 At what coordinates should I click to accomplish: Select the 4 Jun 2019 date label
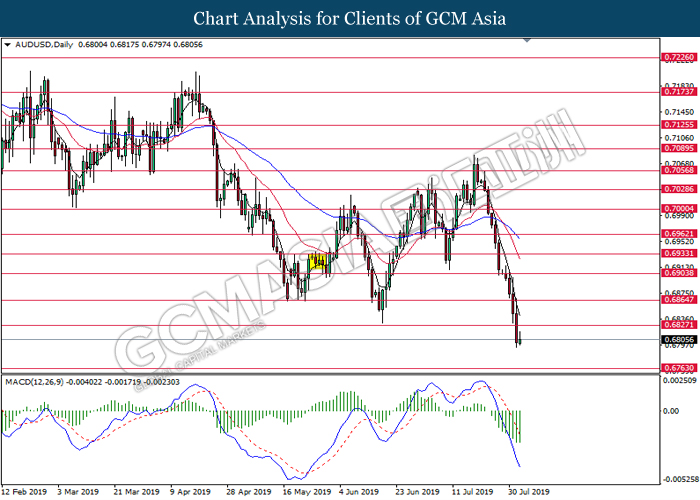[x=356, y=492]
